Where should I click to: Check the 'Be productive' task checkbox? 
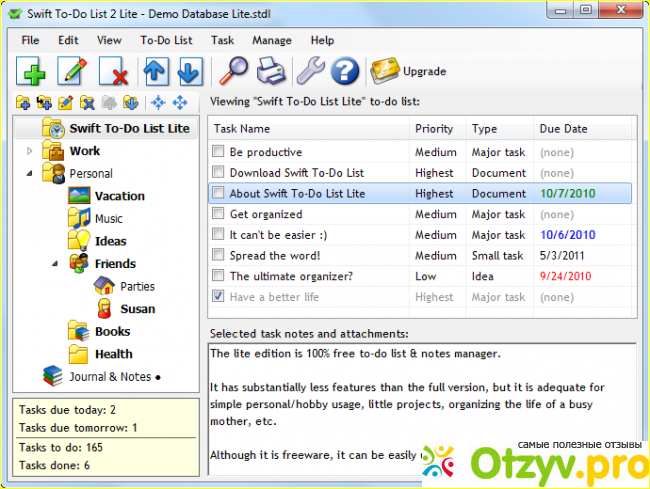(x=218, y=152)
